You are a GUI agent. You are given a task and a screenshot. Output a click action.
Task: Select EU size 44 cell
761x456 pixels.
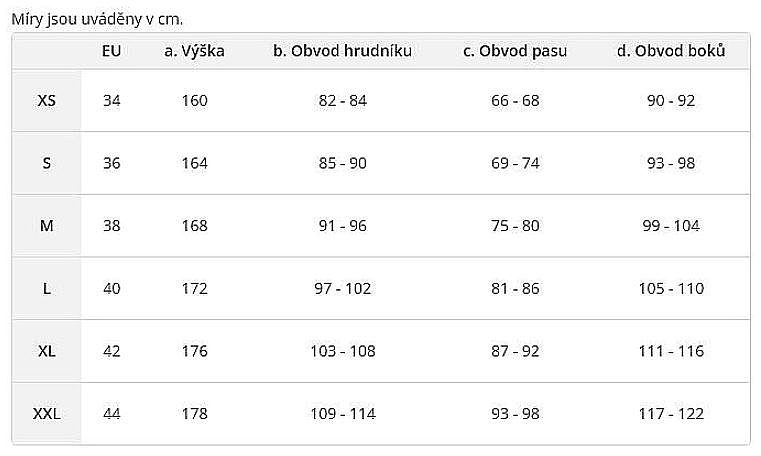pos(111,413)
